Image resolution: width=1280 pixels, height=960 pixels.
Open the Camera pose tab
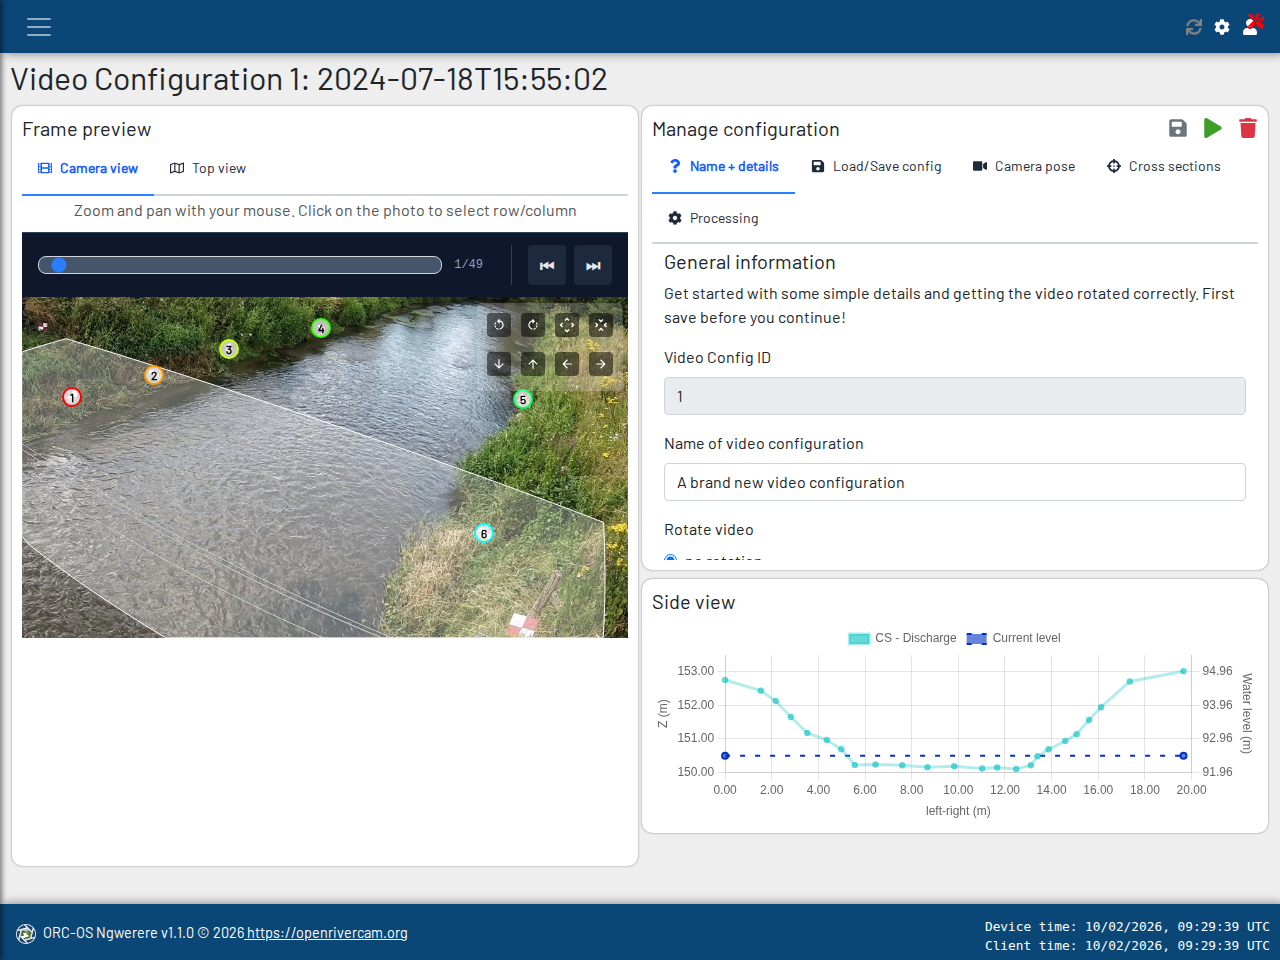[x=1024, y=167]
